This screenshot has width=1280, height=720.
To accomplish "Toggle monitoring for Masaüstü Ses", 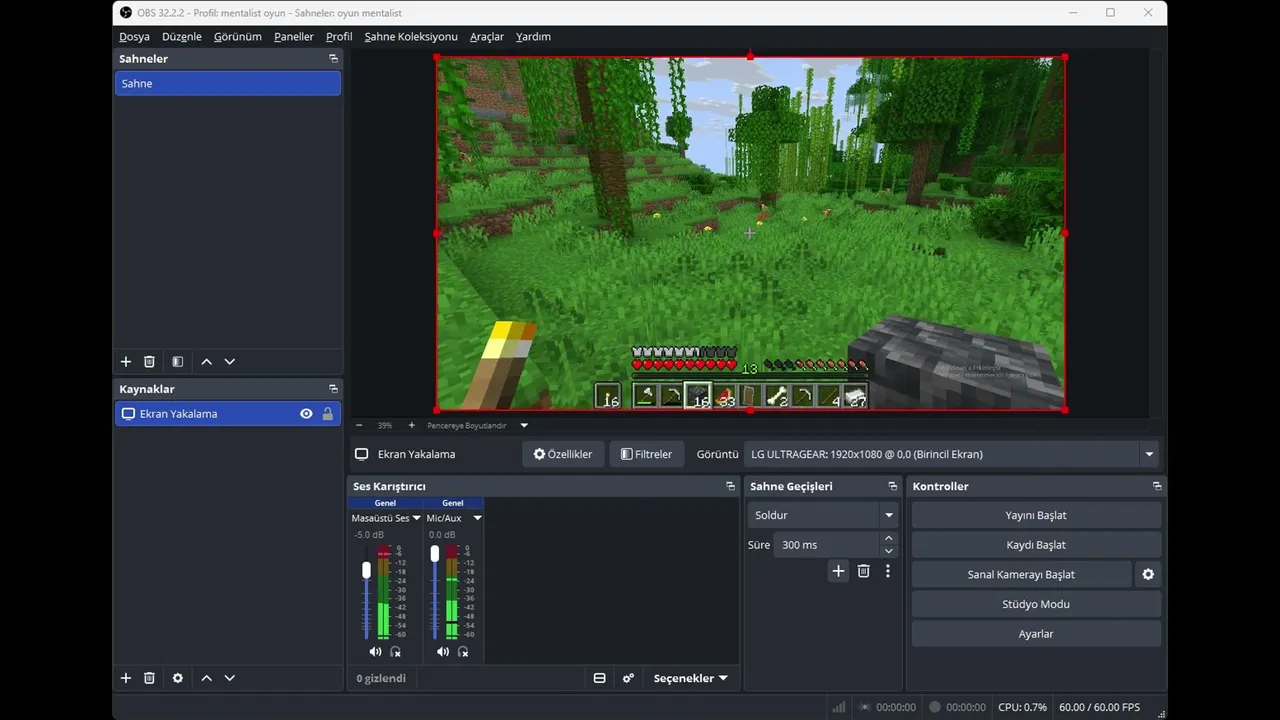I will tap(395, 652).
